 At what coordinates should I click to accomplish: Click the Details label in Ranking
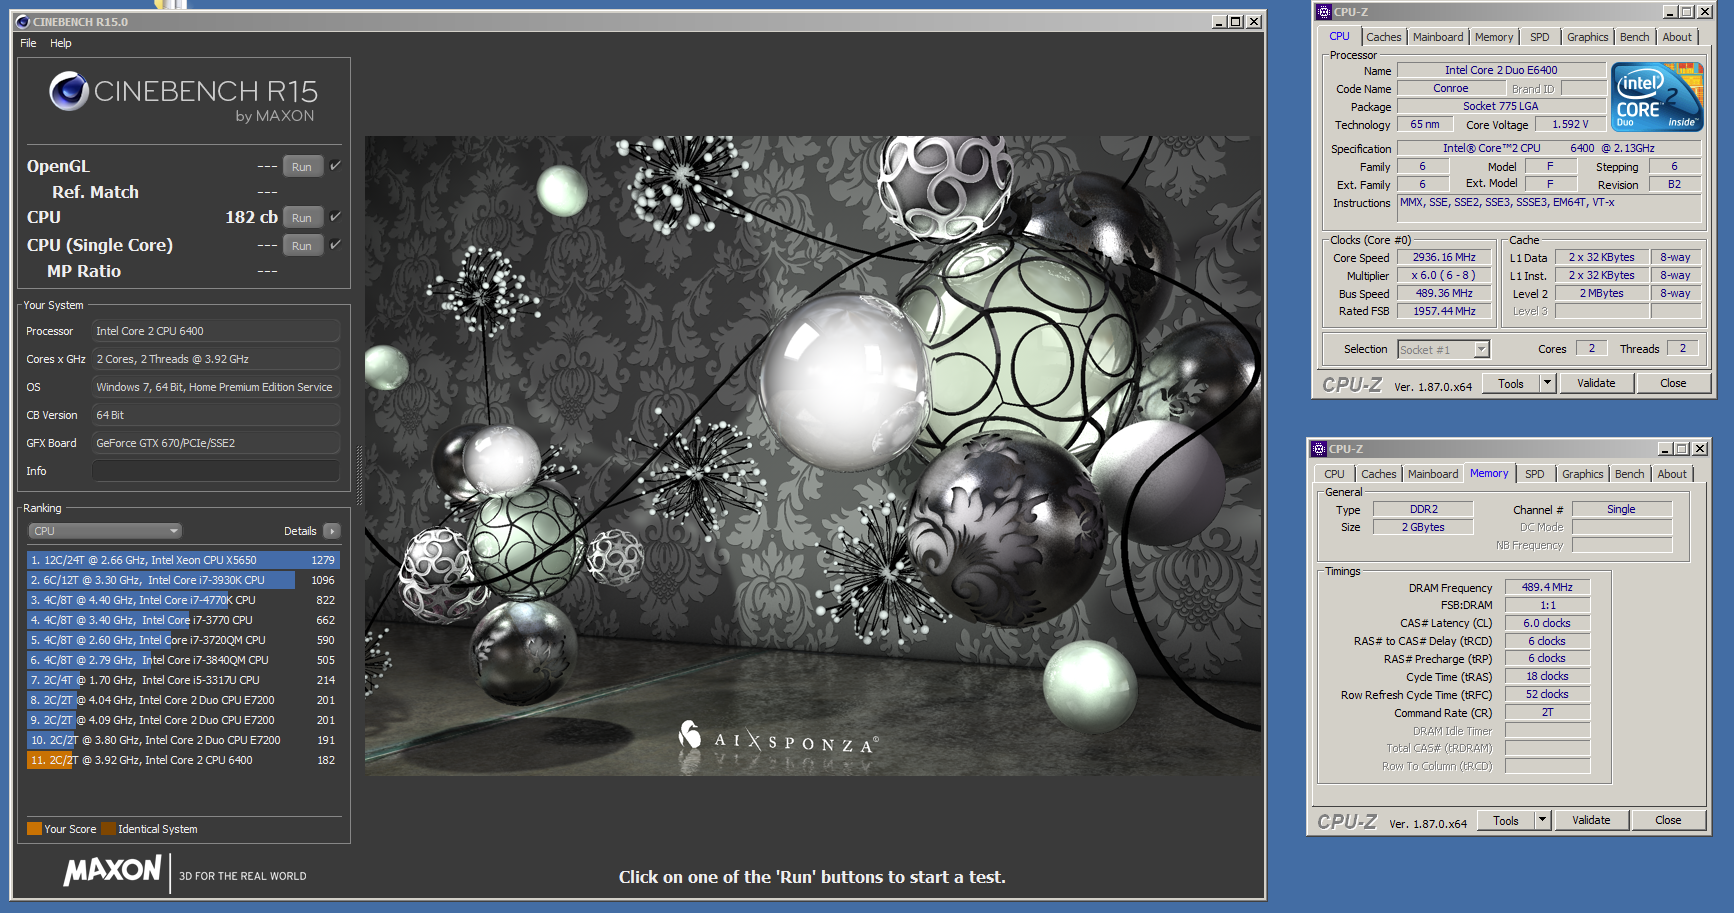(300, 531)
